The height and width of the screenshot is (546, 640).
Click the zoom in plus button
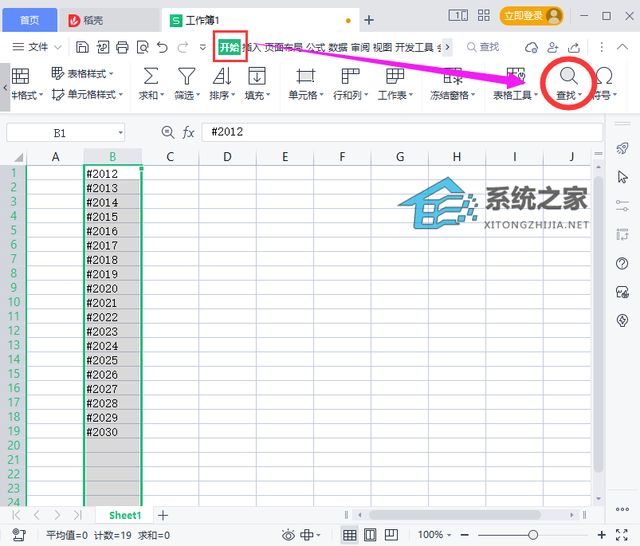click(x=602, y=535)
